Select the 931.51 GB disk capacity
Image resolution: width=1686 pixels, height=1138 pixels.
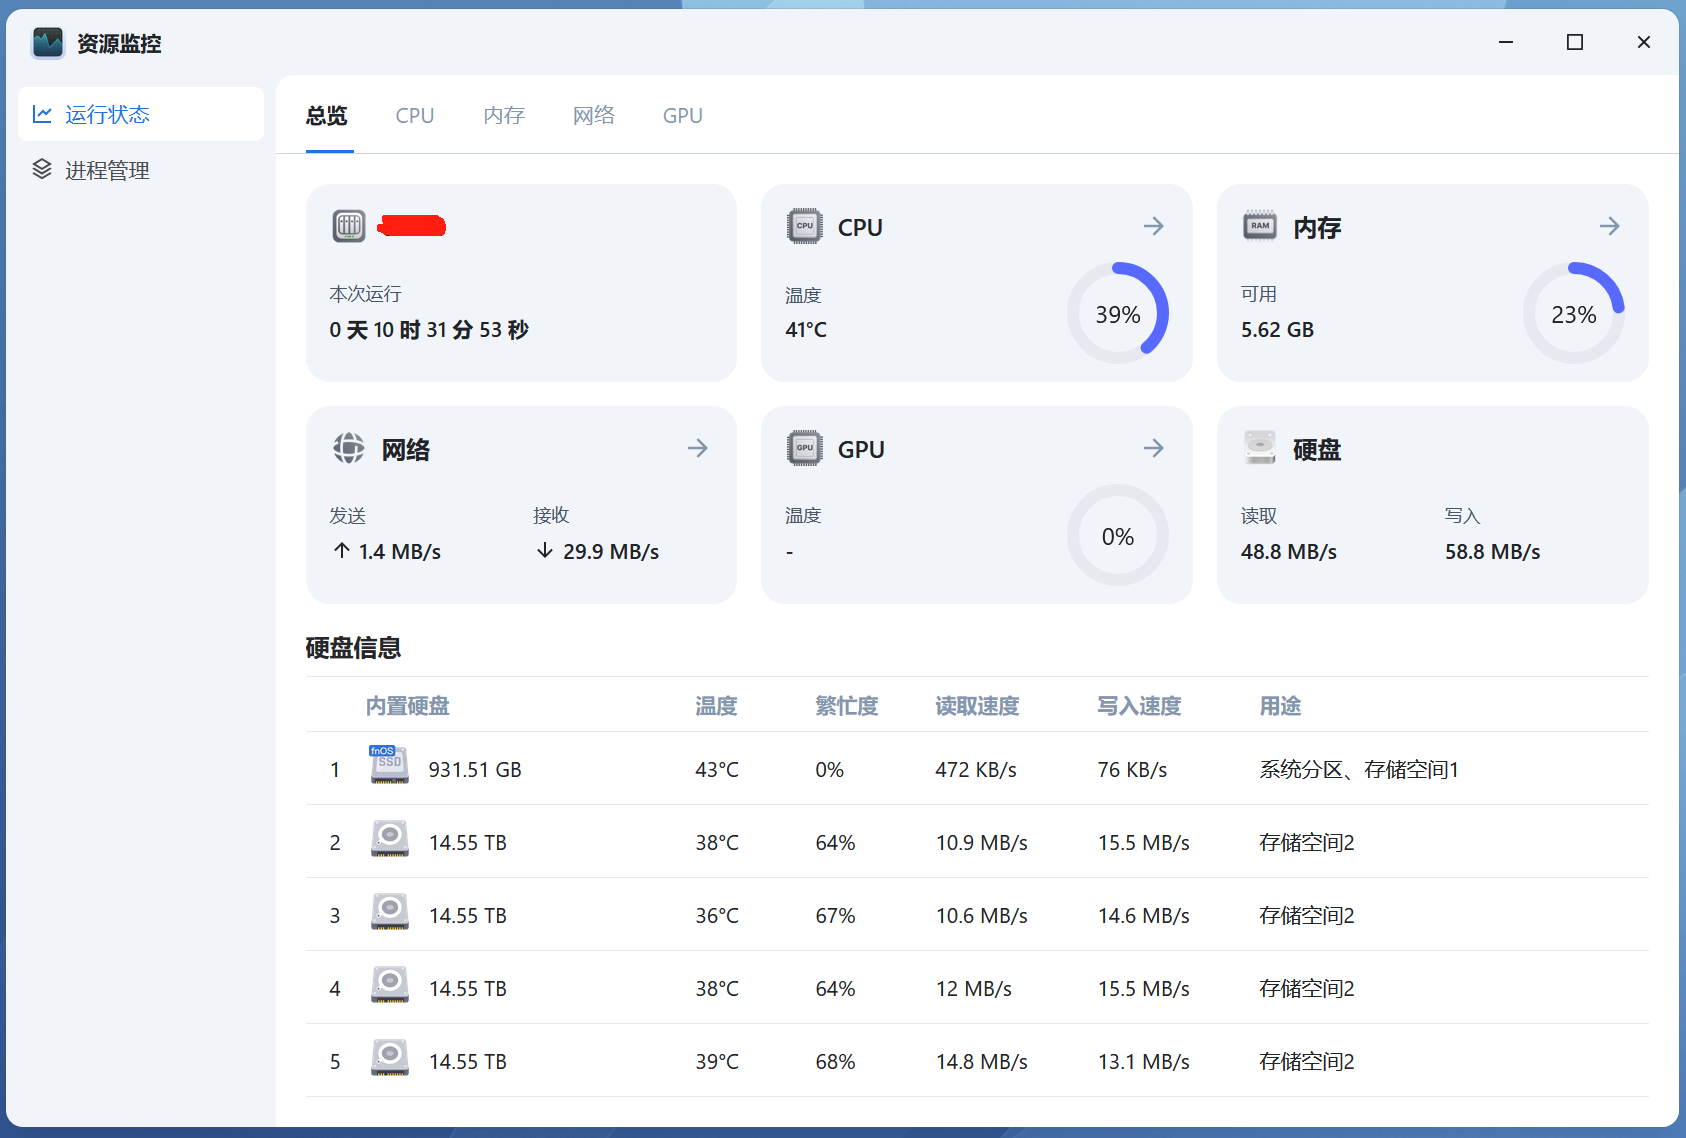point(475,770)
